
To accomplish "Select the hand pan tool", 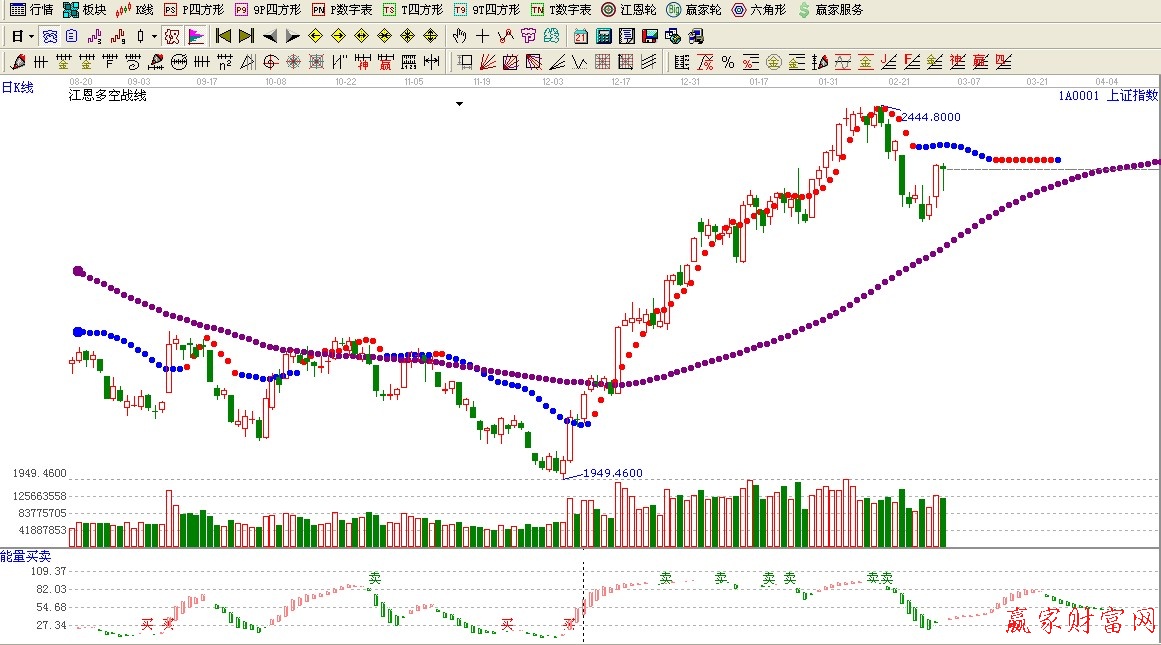I will (x=459, y=36).
